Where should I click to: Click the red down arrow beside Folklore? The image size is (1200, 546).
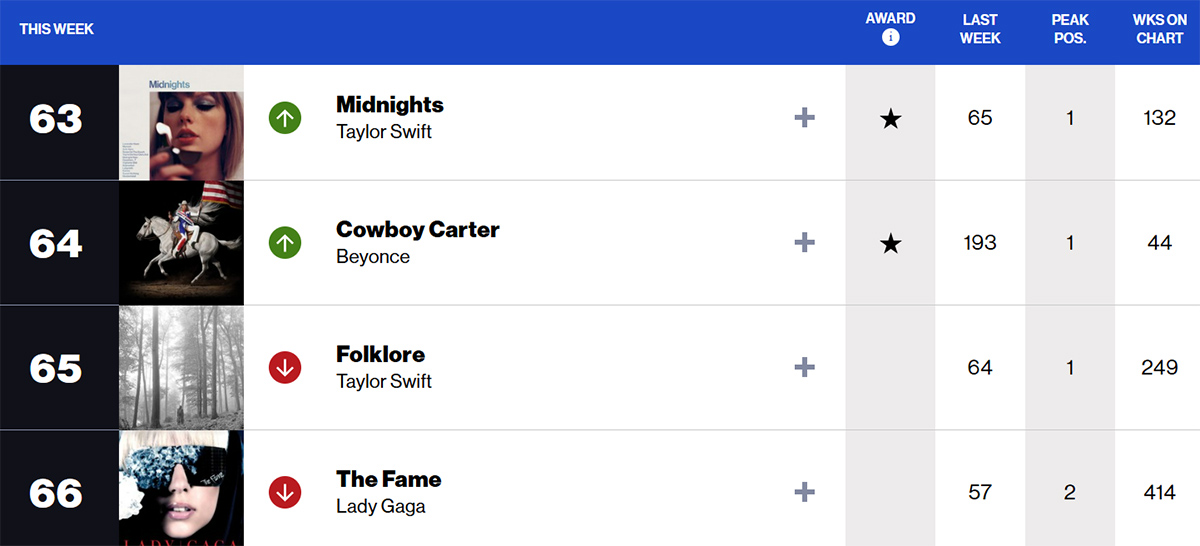[285, 368]
